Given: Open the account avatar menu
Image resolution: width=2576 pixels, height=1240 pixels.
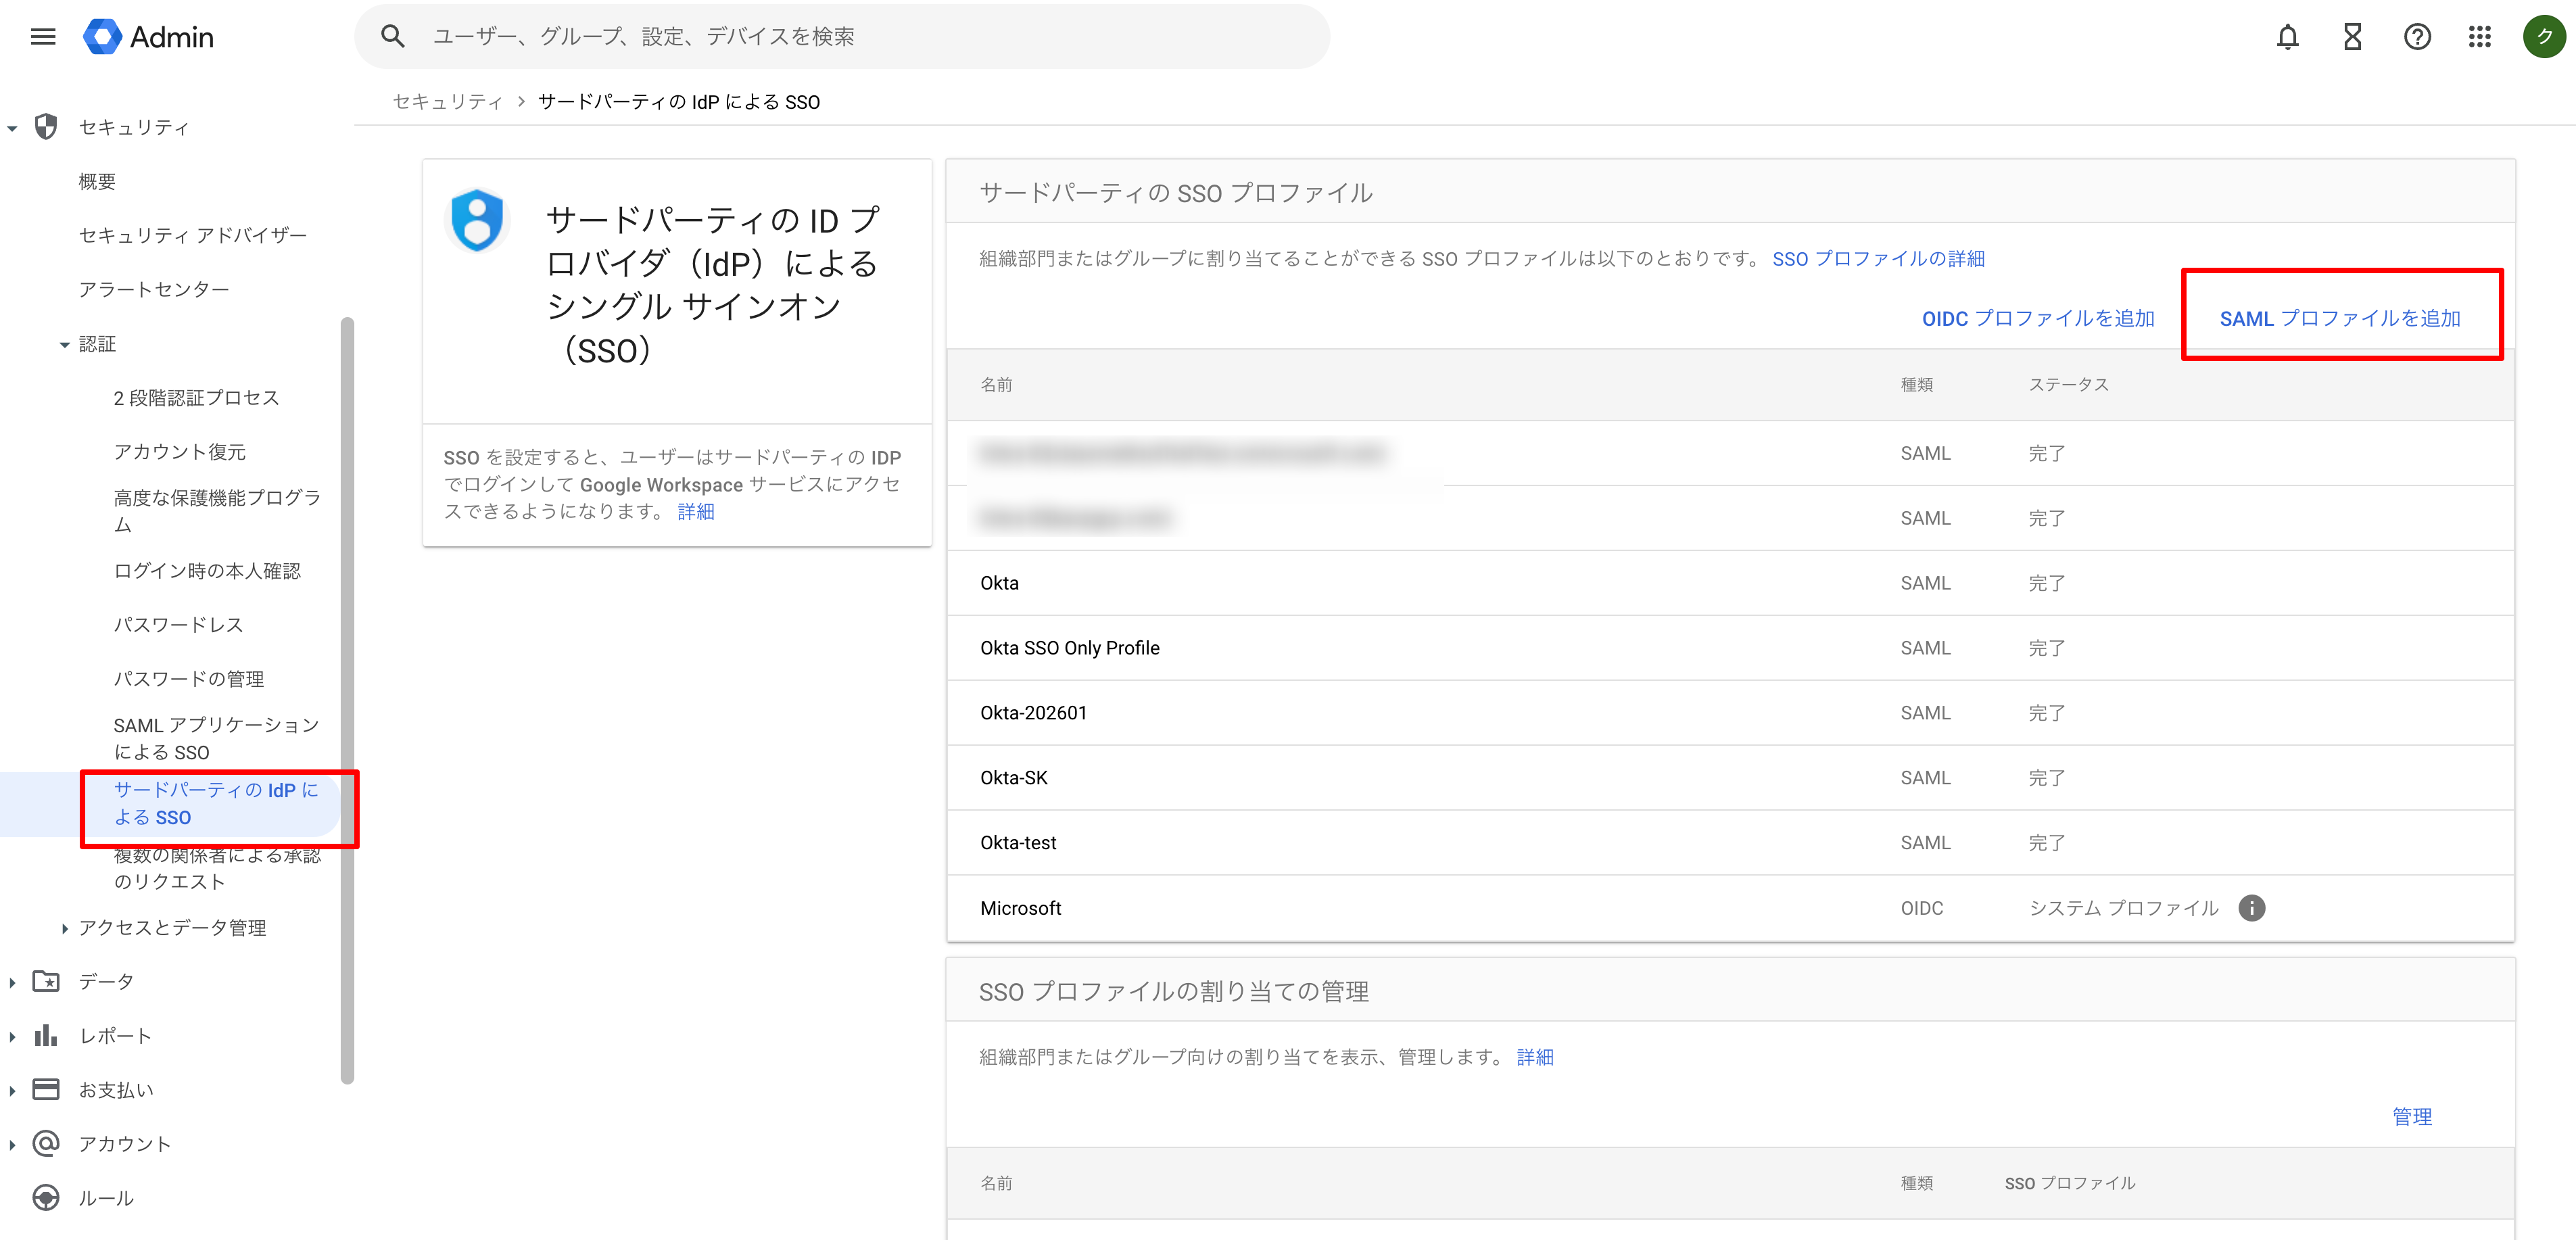Looking at the screenshot, I should tap(2544, 36).
